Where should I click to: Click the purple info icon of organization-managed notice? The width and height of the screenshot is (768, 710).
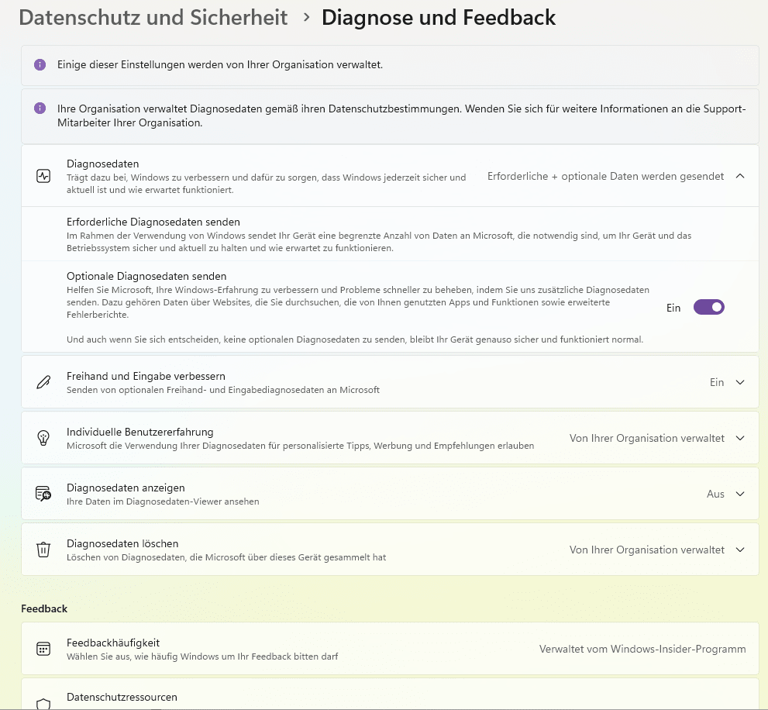coord(40,65)
